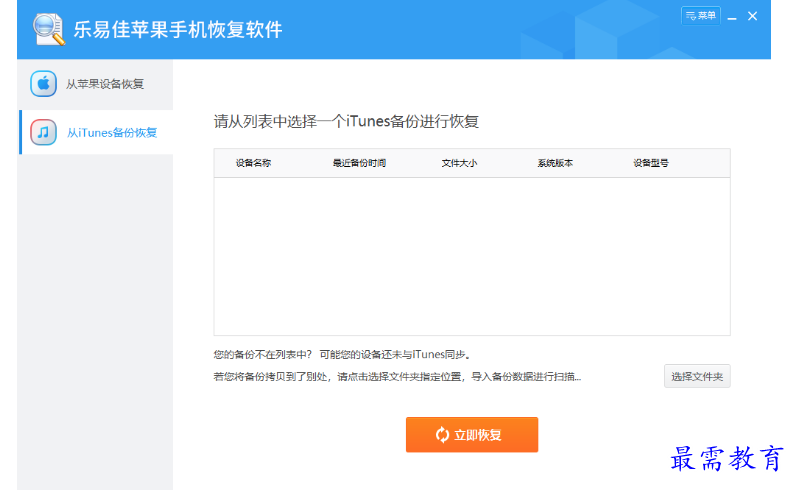
Task: Click the 设备型号 column header
Action: pos(651,163)
